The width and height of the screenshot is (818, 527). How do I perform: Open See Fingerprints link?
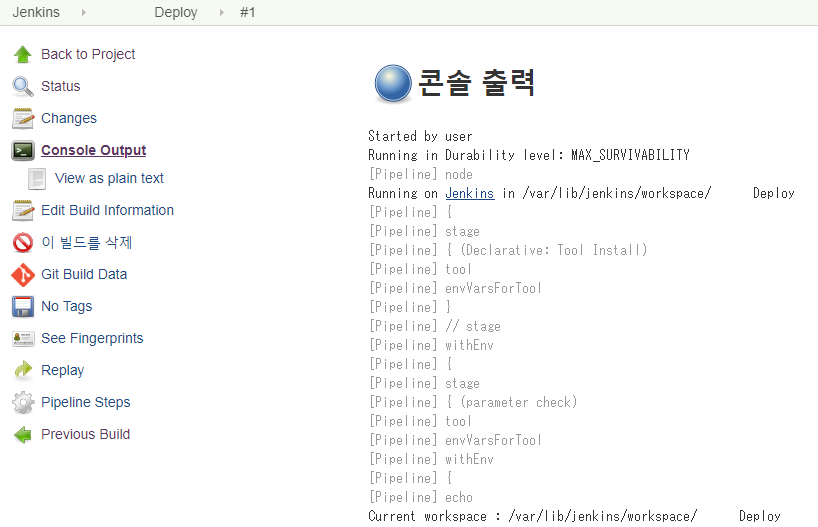click(x=92, y=339)
